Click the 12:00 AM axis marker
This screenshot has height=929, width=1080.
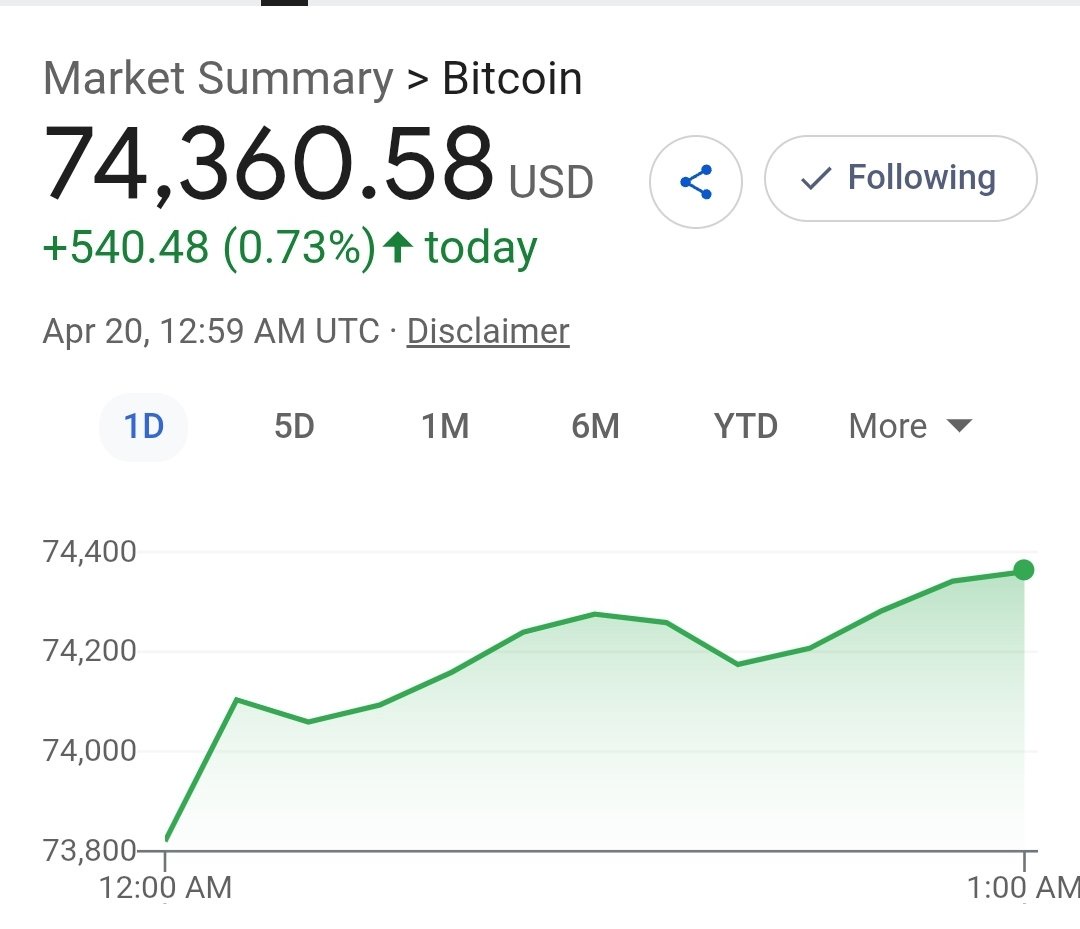pyautogui.click(x=166, y=886)
